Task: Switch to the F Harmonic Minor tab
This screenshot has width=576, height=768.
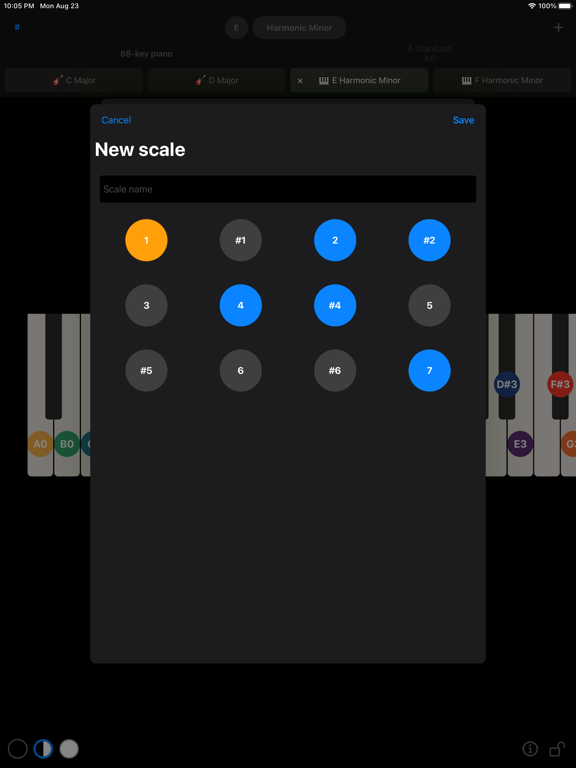Action: pyautogui.click(x=502, y=80)
